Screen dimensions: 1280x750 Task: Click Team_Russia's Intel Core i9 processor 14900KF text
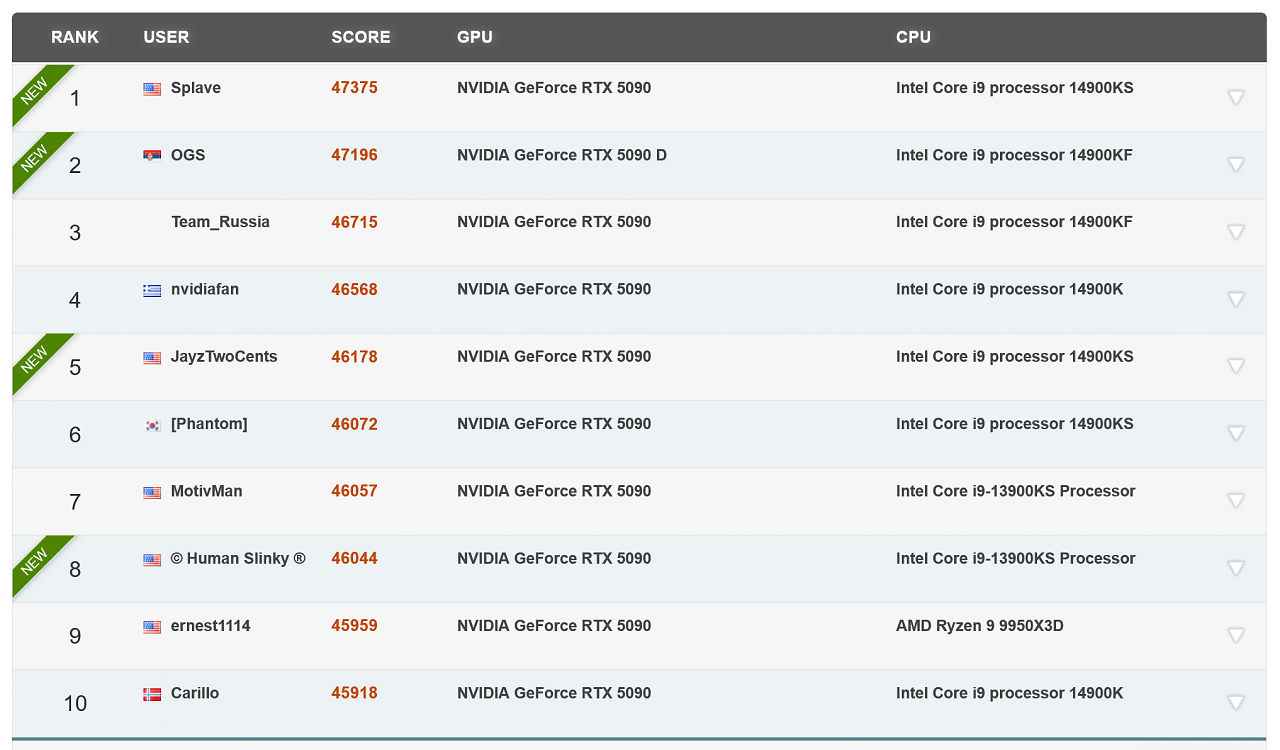(1015, 222)
